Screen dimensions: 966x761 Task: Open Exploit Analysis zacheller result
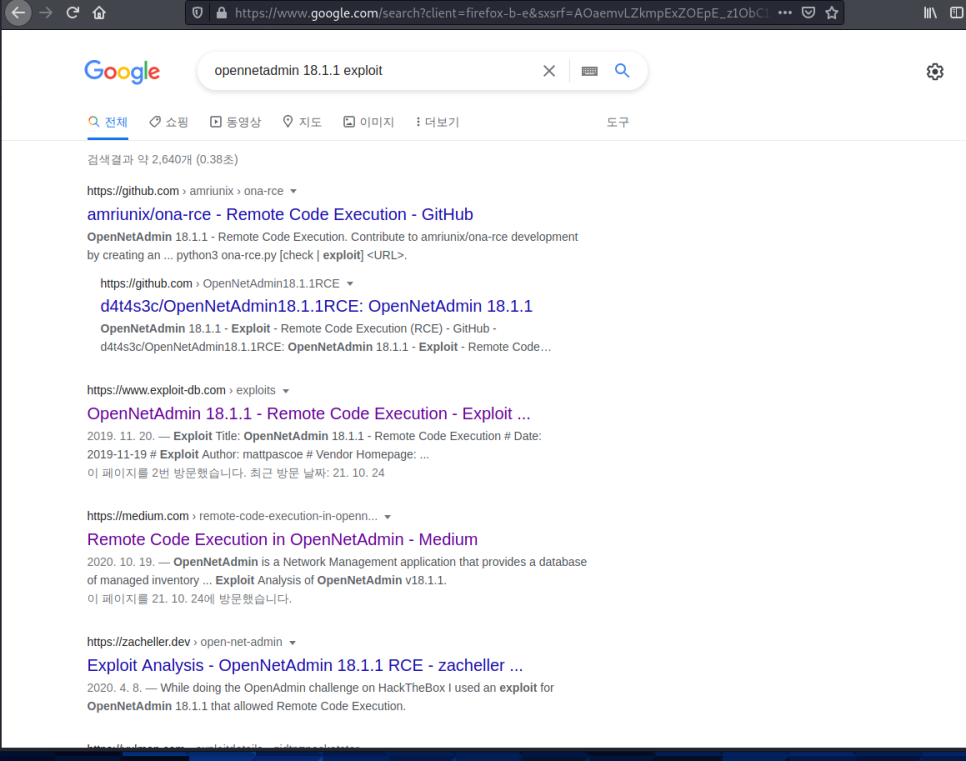click(304, 665)
